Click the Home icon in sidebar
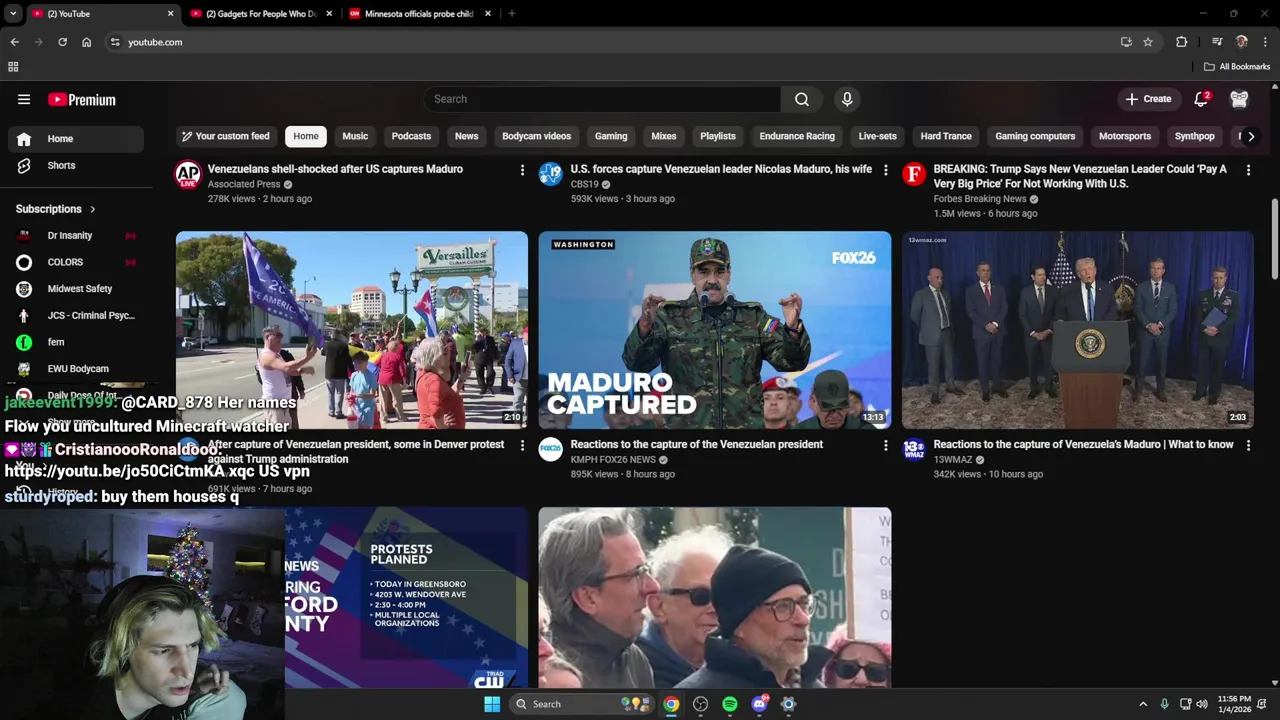This screenshot has width=1280, height=720. [x=24, y=139]
